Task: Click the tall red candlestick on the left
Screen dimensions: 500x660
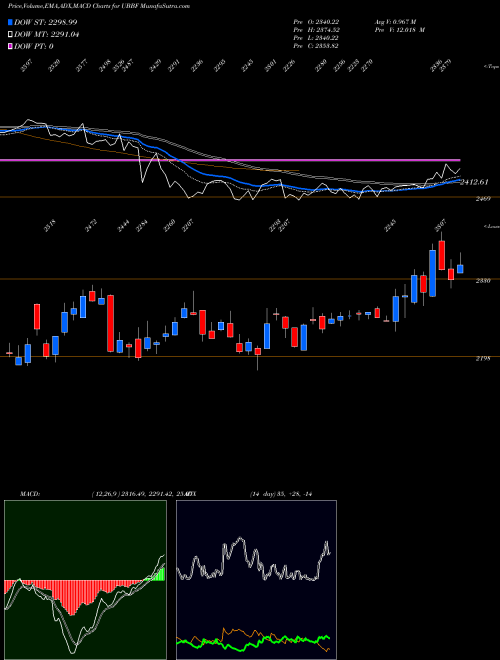Action: [x=111, y=323]
